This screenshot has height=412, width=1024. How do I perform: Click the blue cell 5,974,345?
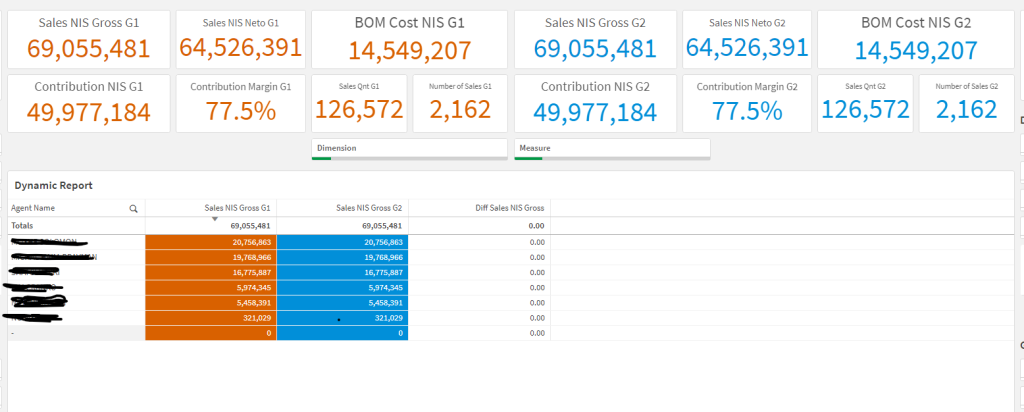[343, 287]
